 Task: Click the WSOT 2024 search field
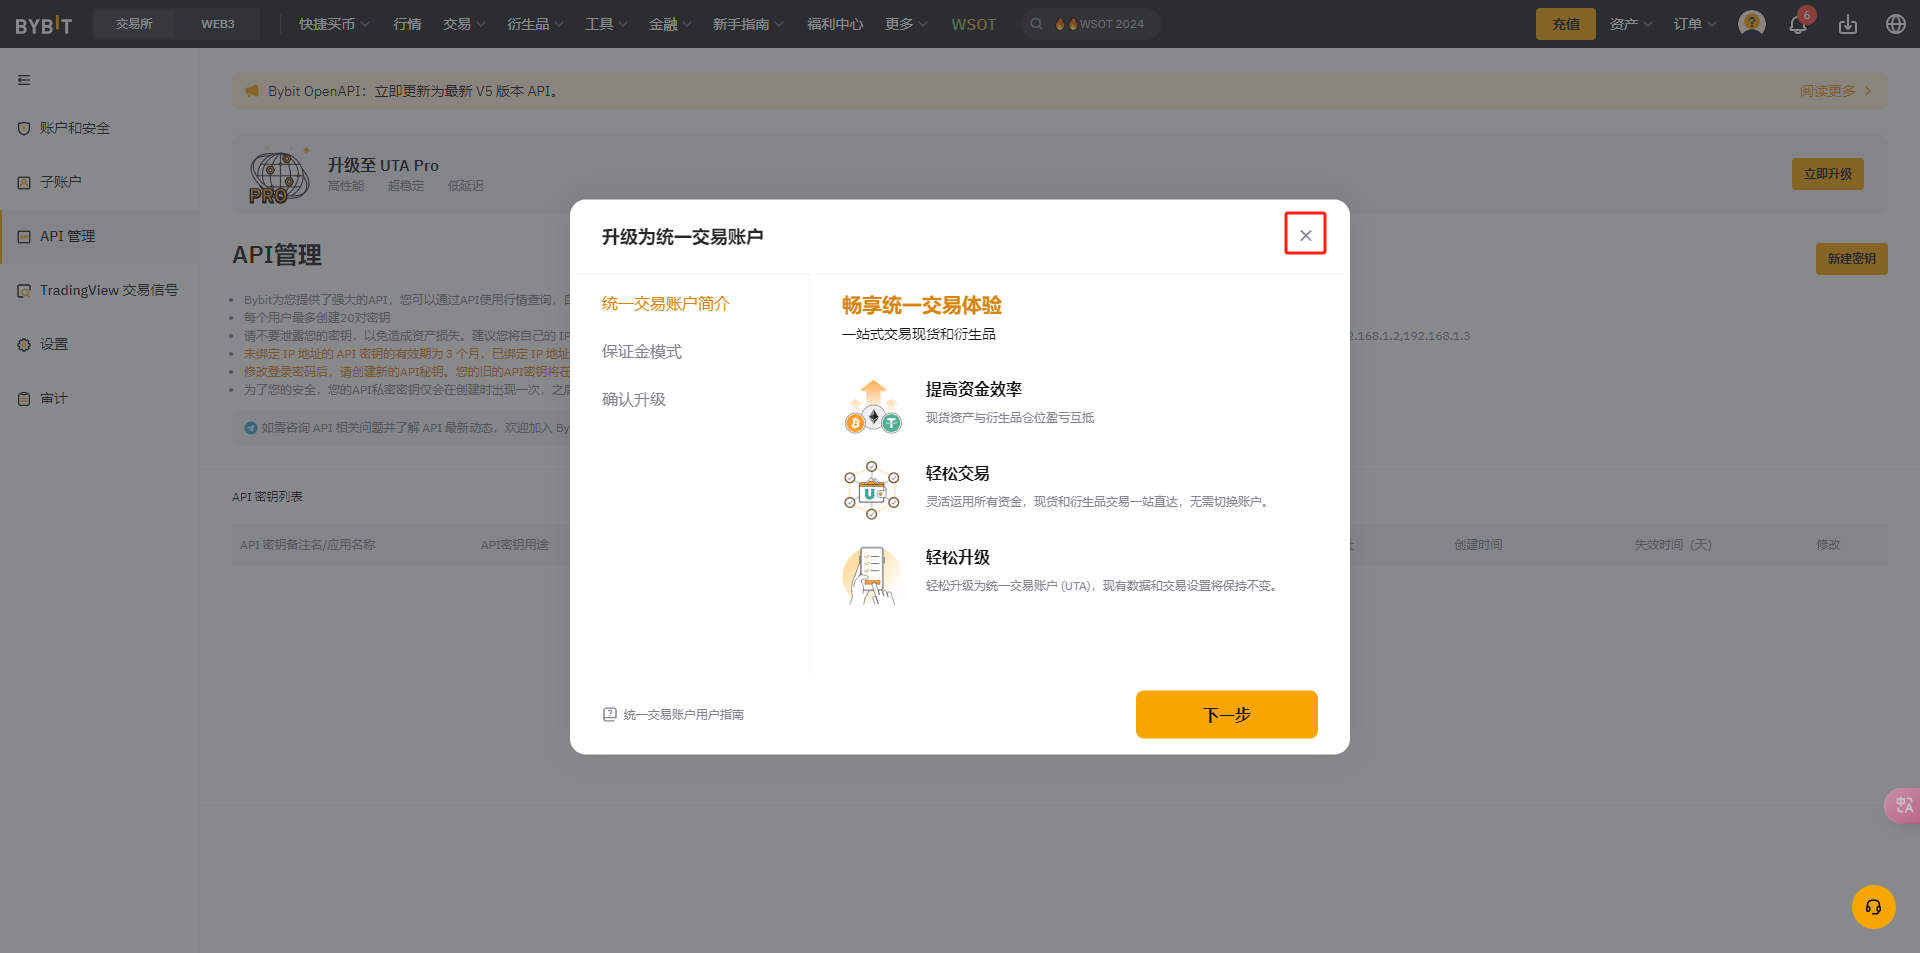(x=1091, y=24)
